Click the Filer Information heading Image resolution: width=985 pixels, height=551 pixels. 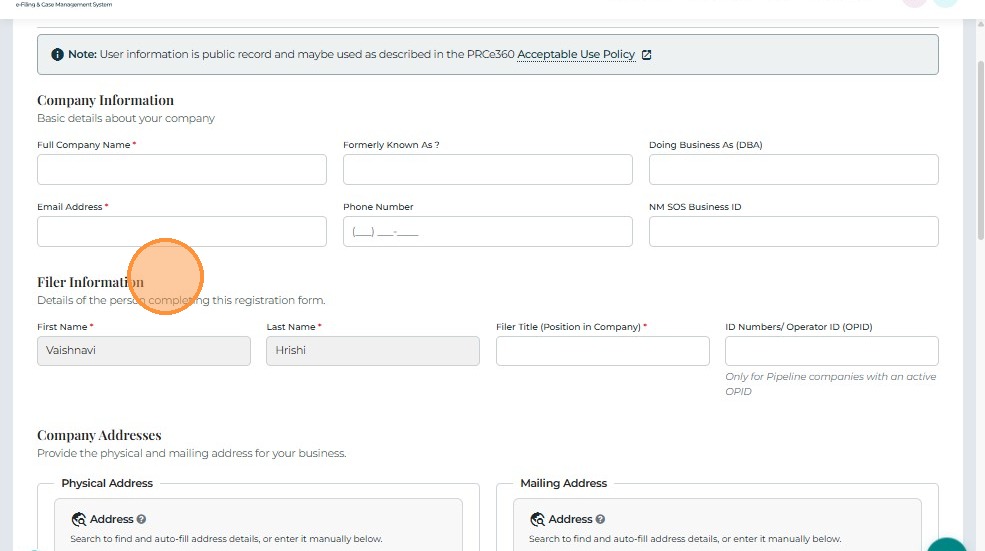(x=90, y=282)
